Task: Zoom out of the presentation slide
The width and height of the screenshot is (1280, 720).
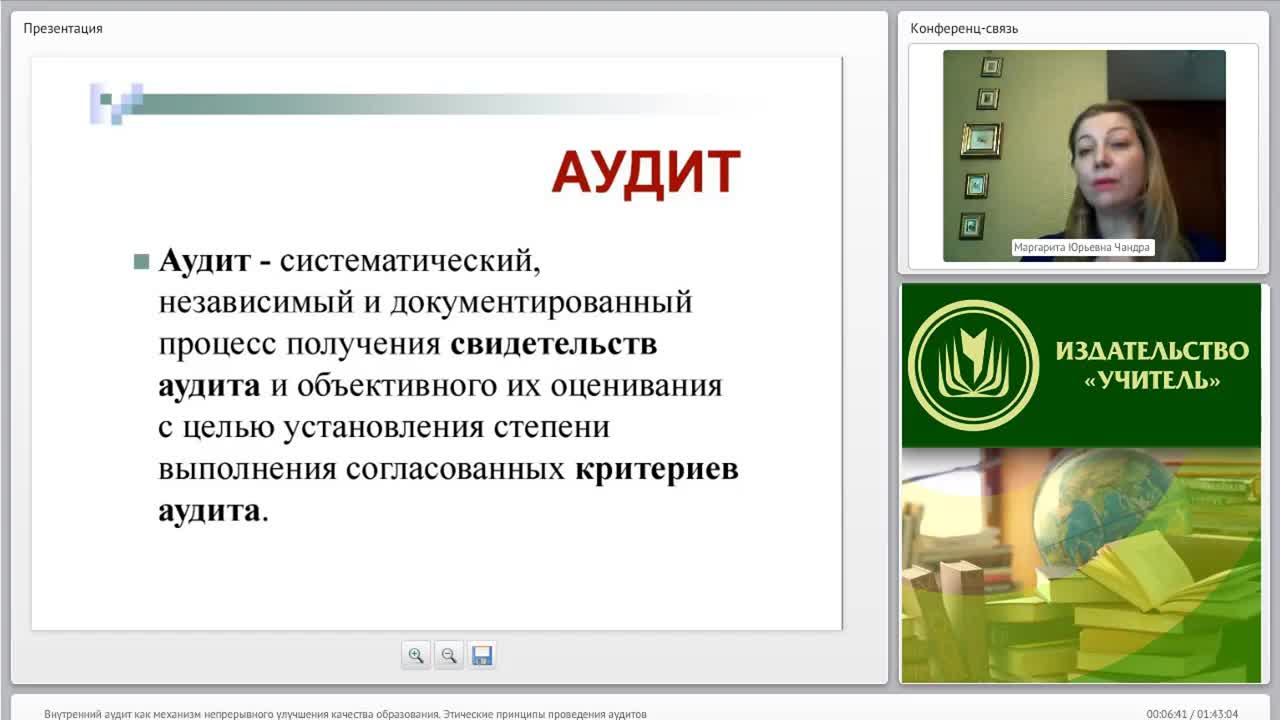Action: tap(449, 656)
